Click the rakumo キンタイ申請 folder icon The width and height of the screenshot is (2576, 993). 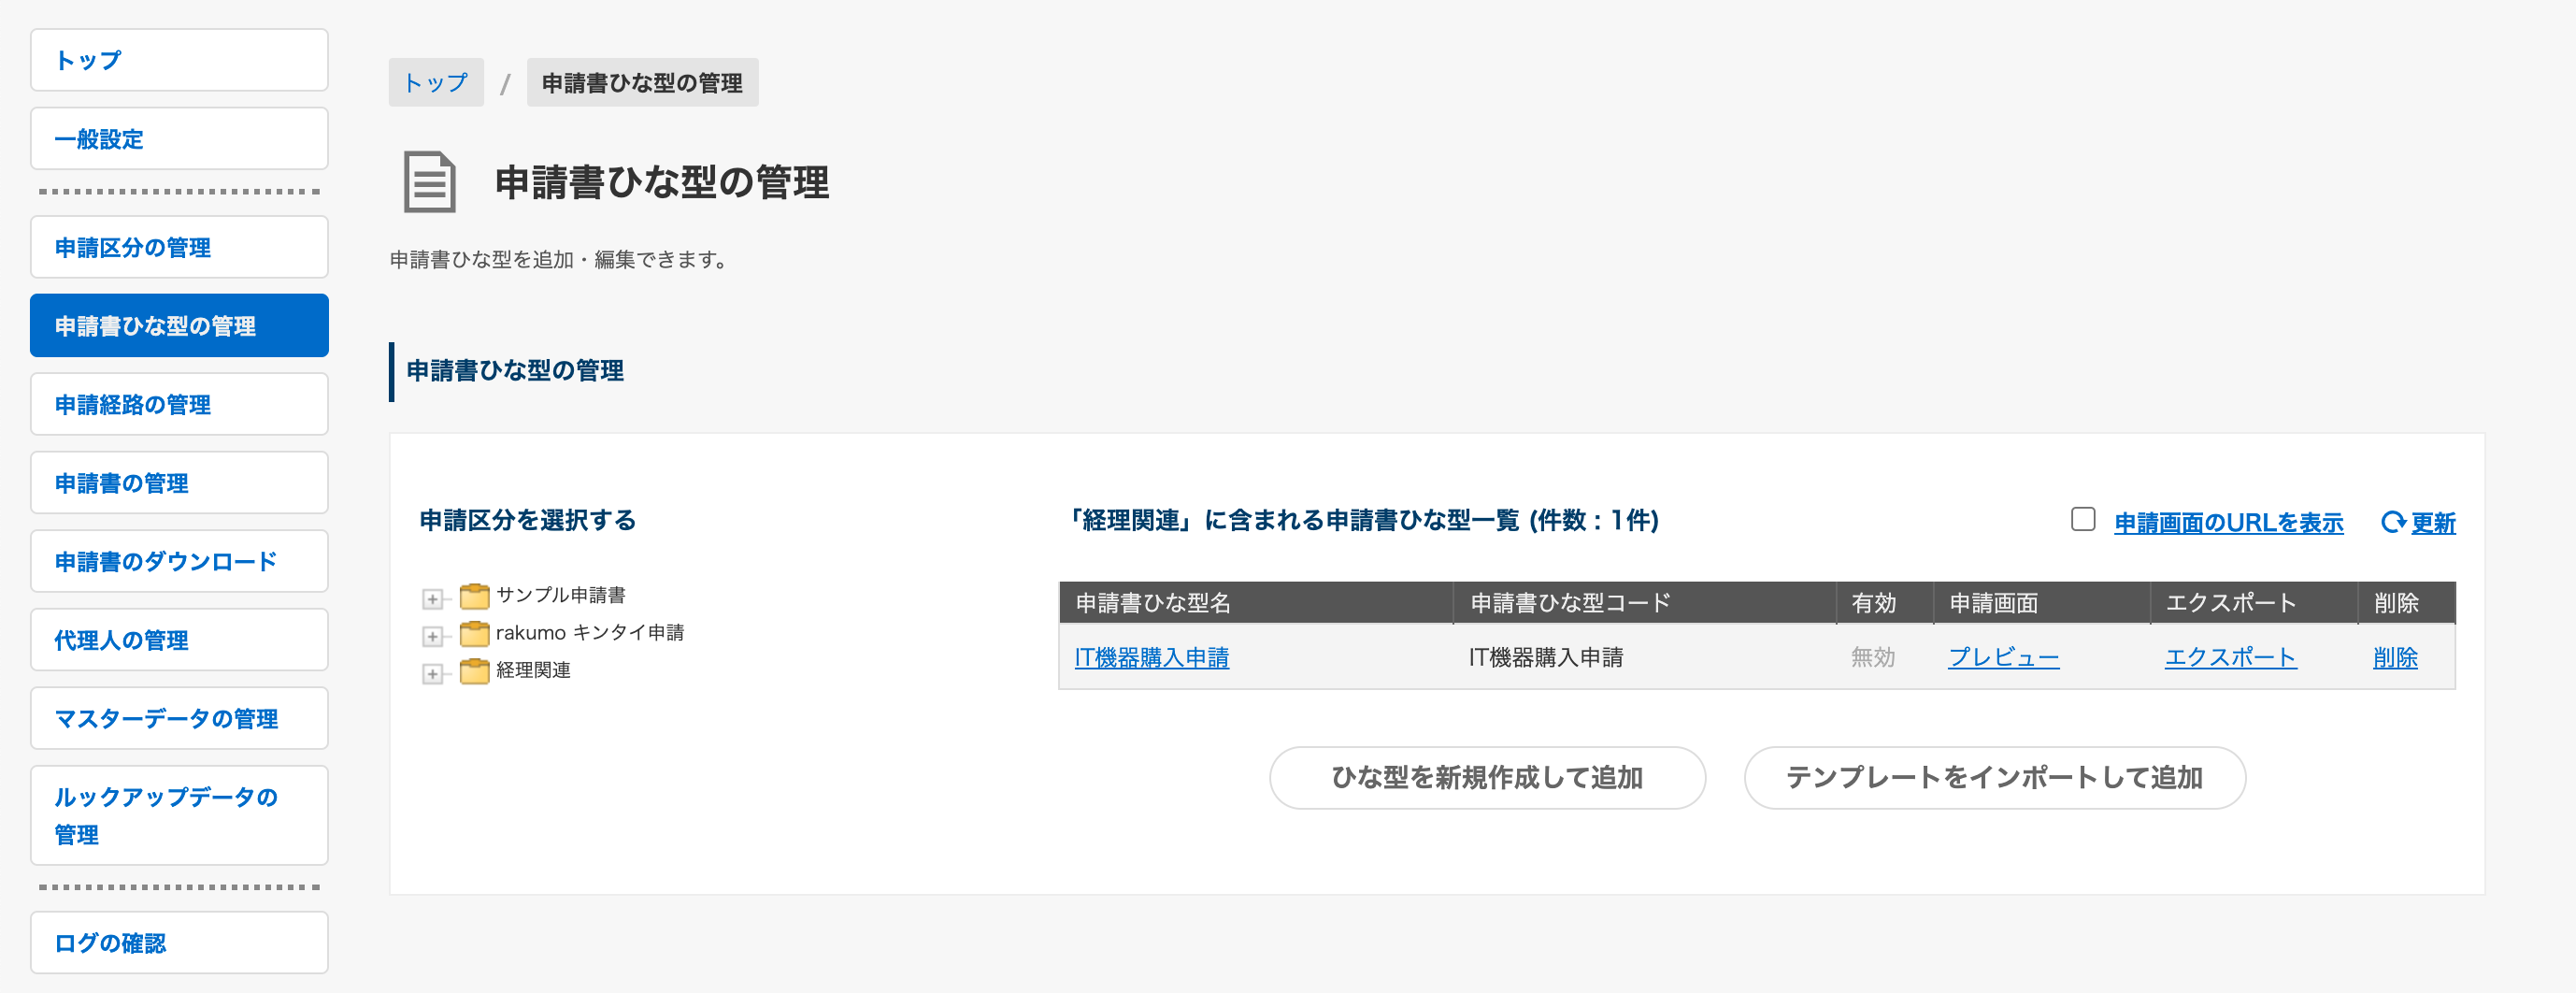(x=474, y=634)
